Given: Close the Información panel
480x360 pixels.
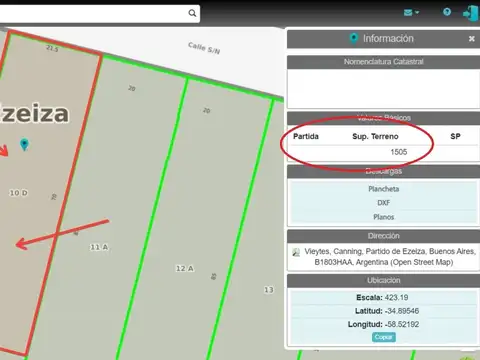Looking at the screenshot, I should (471, 39).
